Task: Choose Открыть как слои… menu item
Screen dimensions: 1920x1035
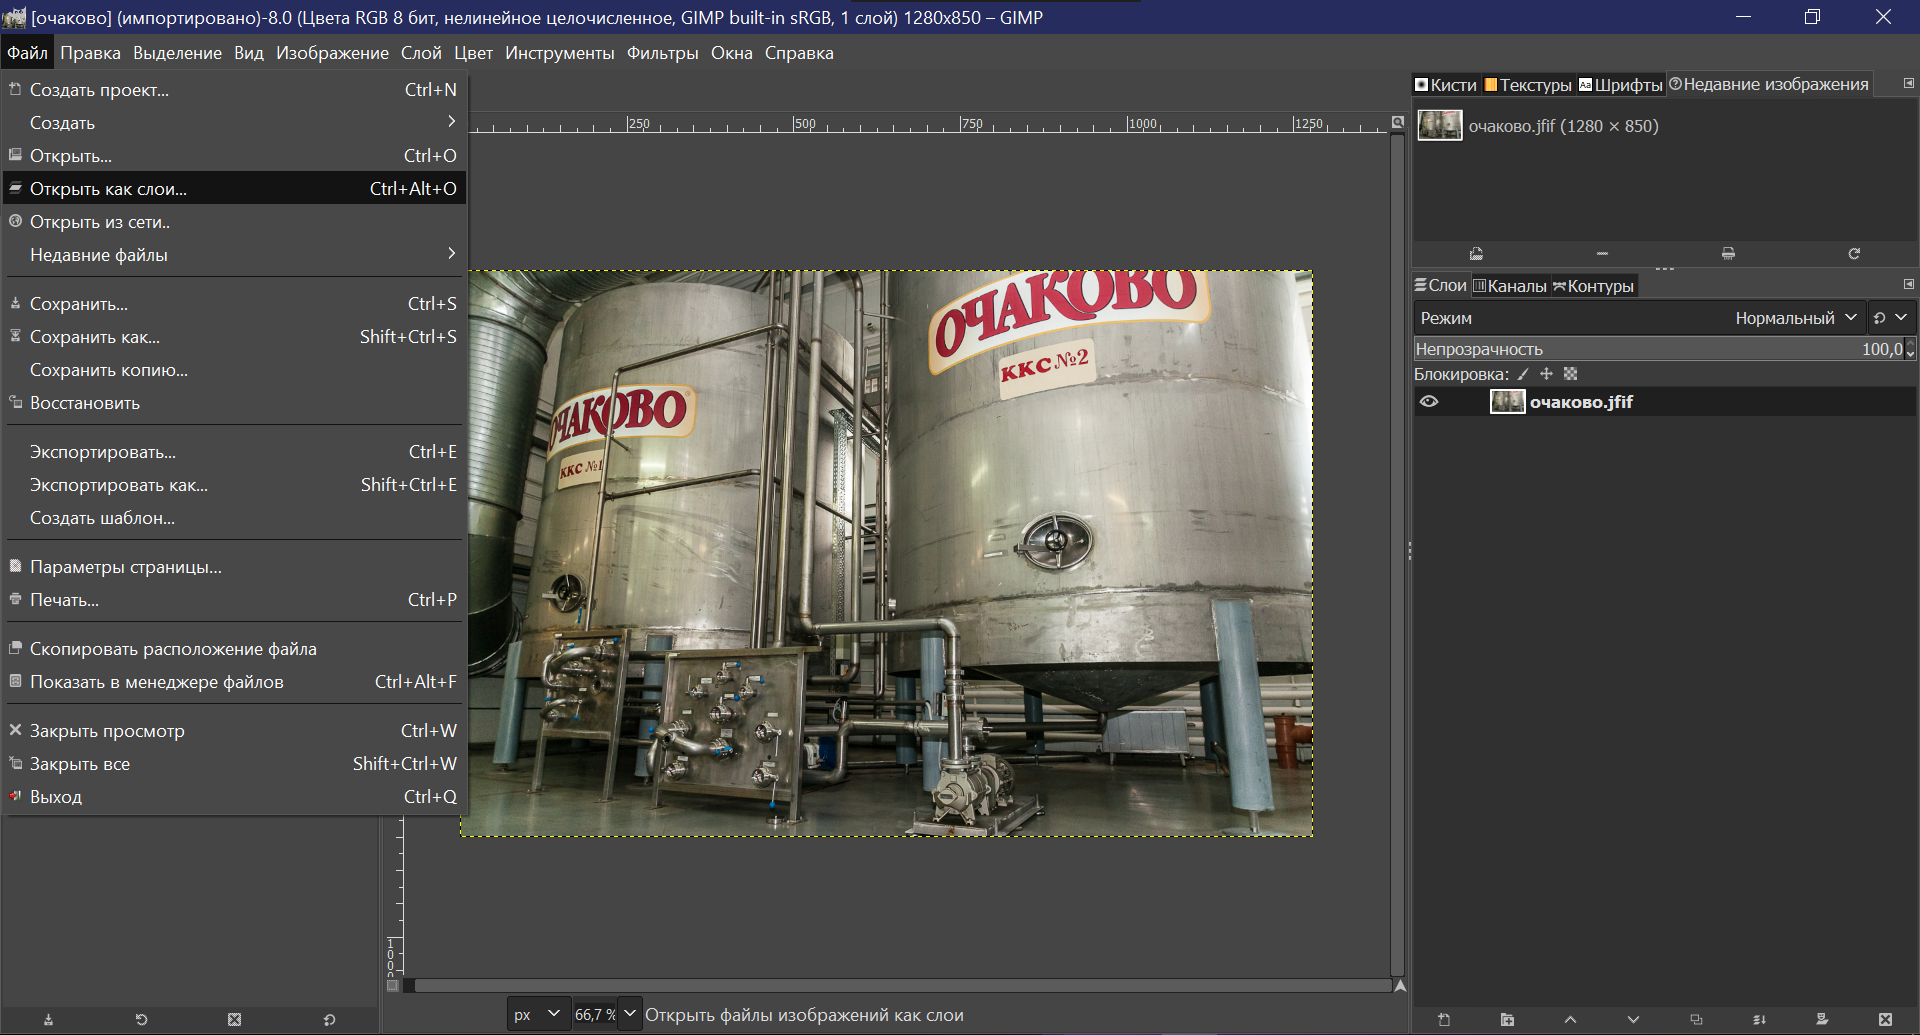Action: click(x=234, y=188)
